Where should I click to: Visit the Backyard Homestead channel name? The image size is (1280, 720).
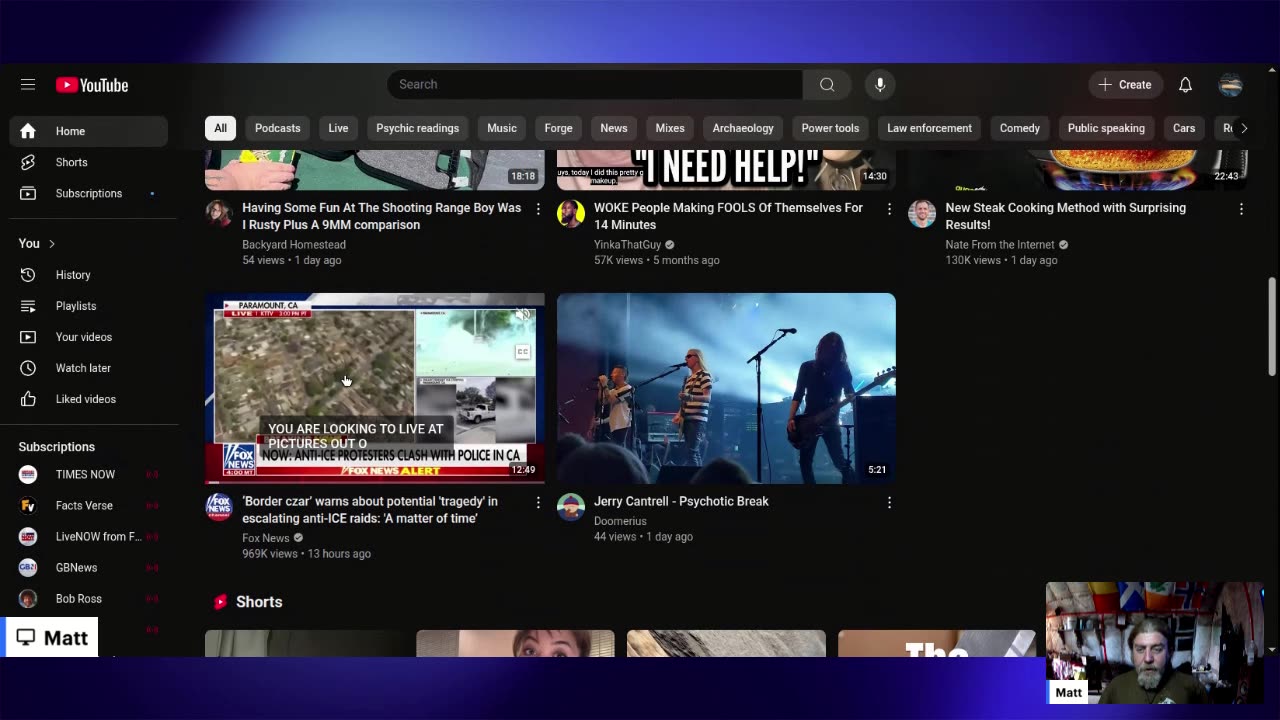pos(294,245)
